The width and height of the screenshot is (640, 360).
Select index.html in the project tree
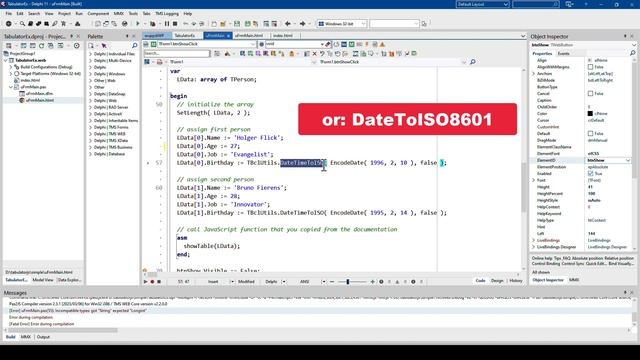point(30,80)
